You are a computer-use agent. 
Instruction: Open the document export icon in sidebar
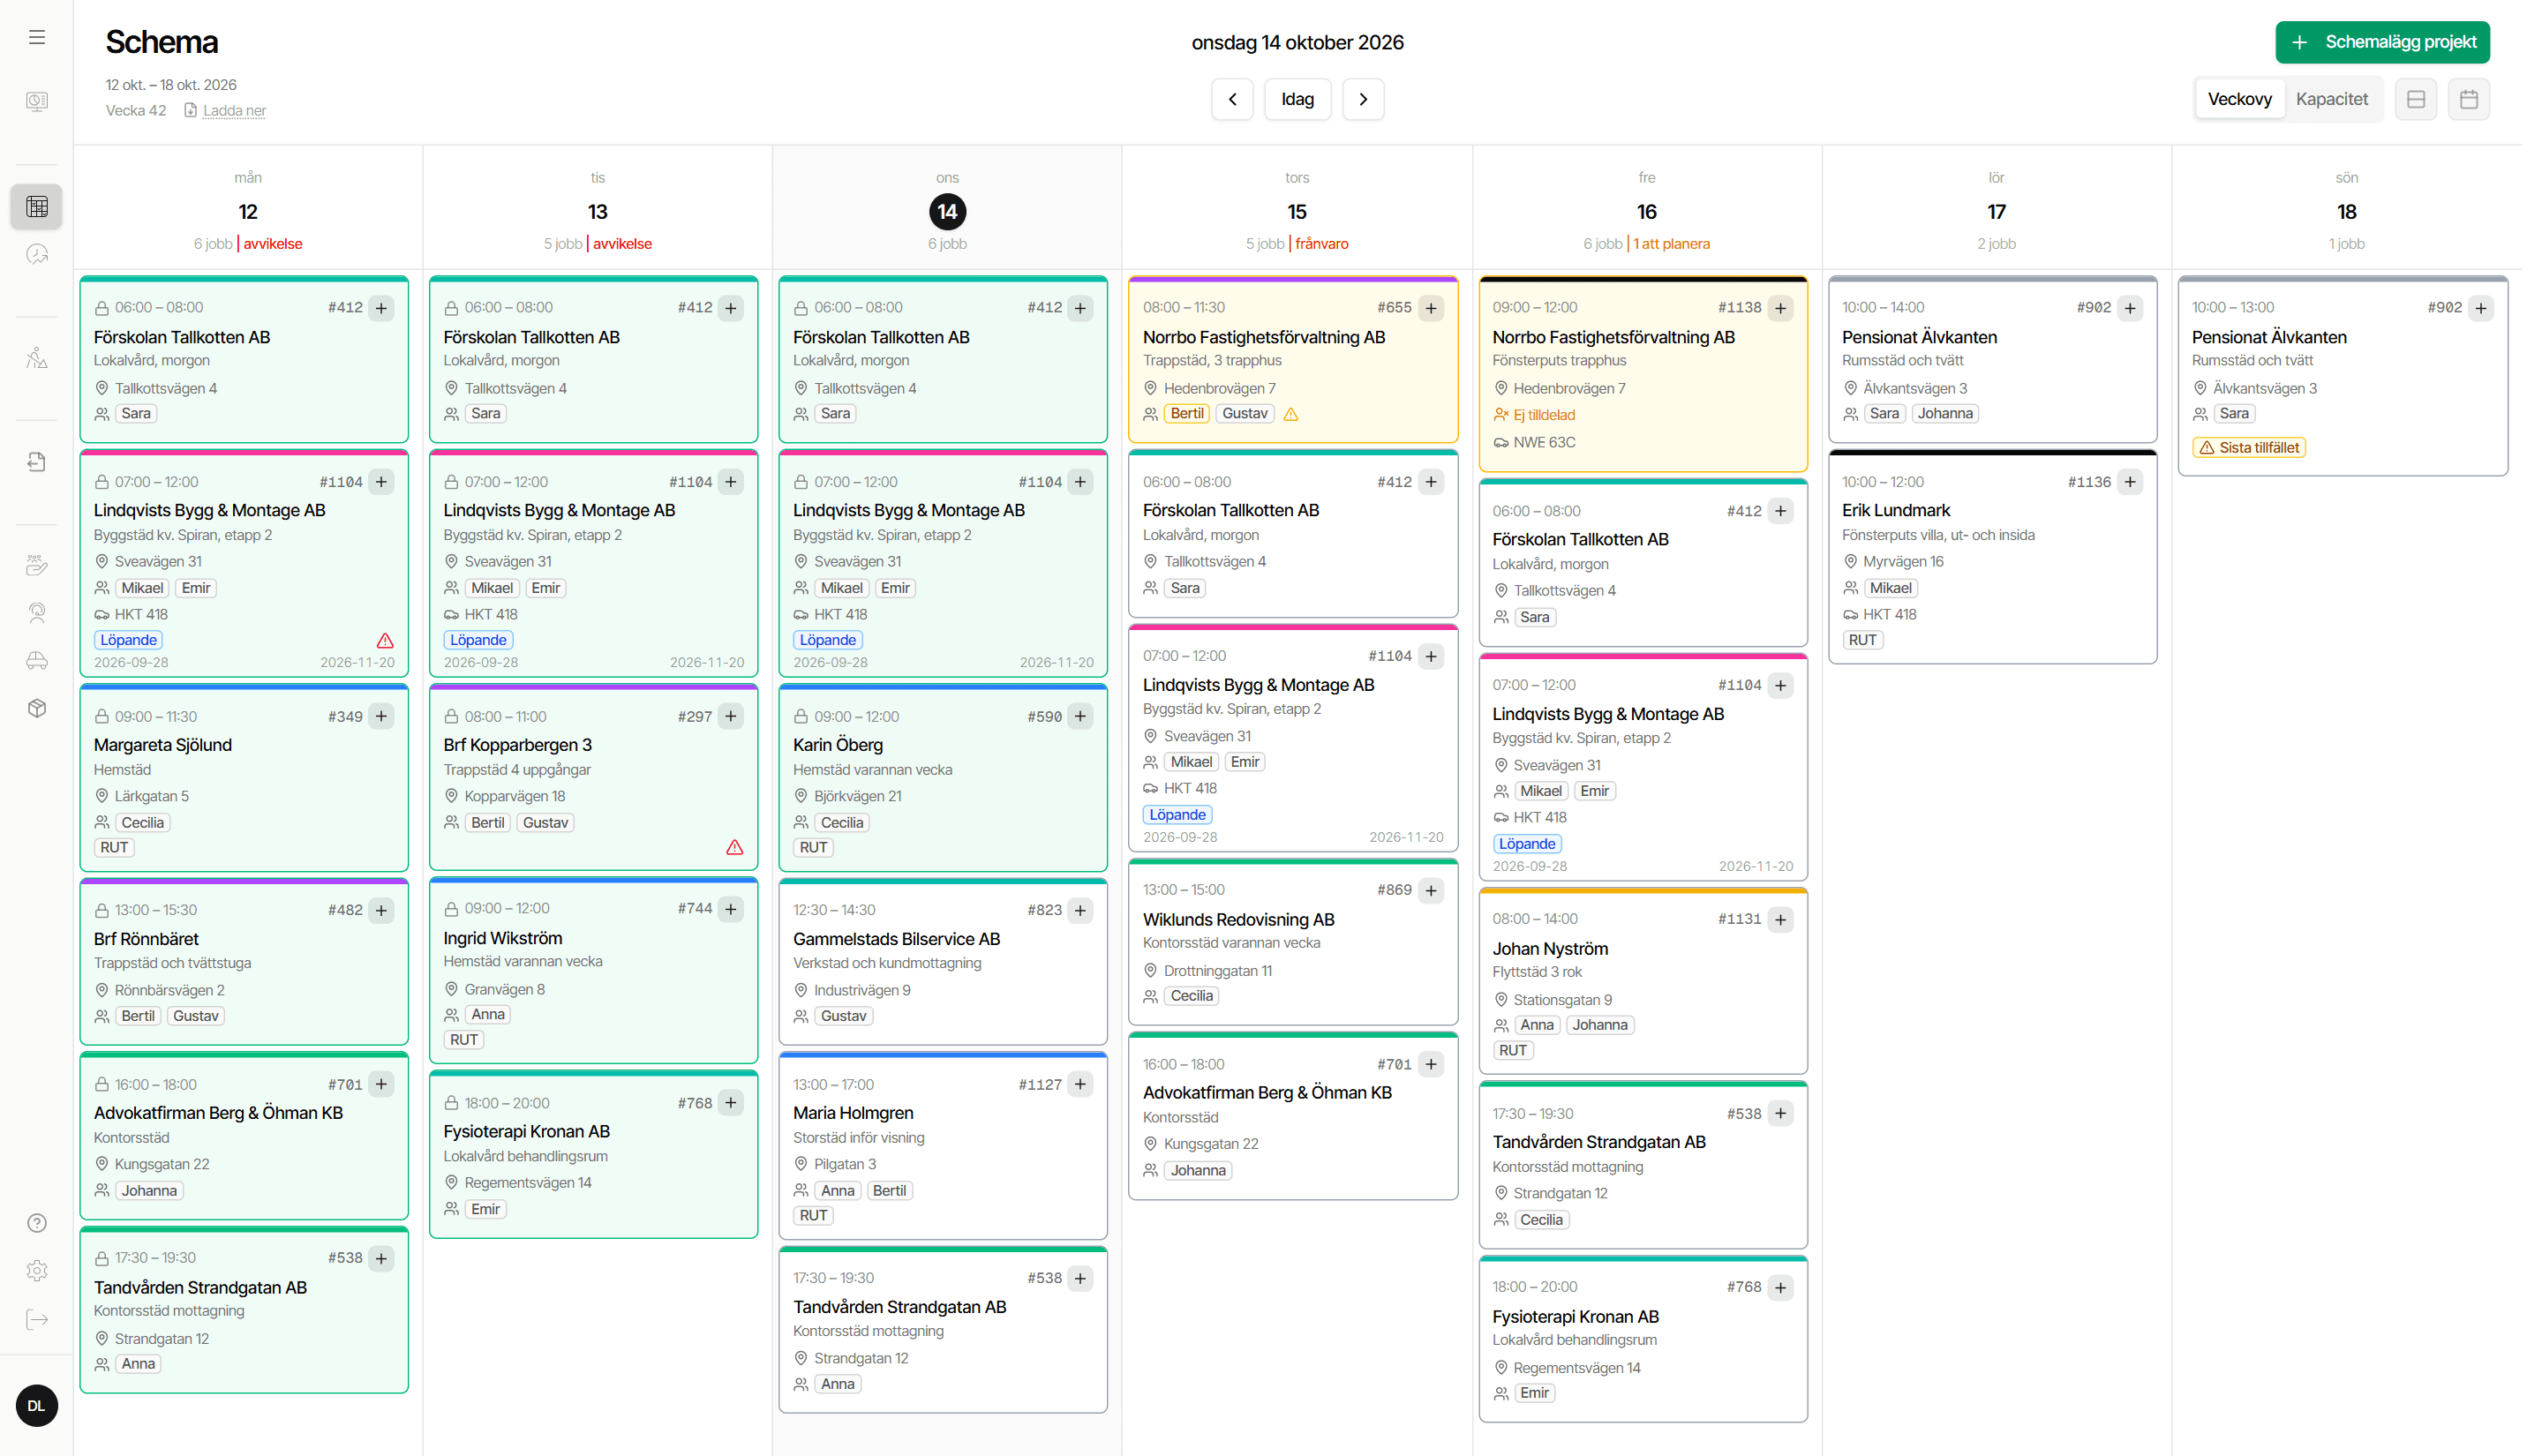(x=37, y=462)
